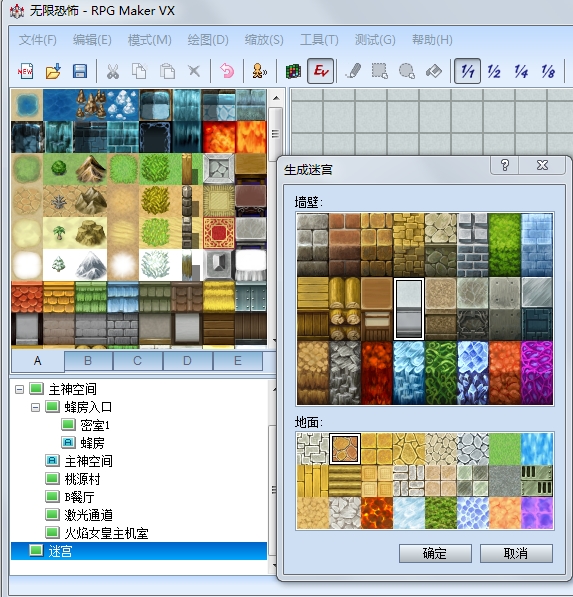Choose the purple crystal vine wall tile

[x=537, y=373]
